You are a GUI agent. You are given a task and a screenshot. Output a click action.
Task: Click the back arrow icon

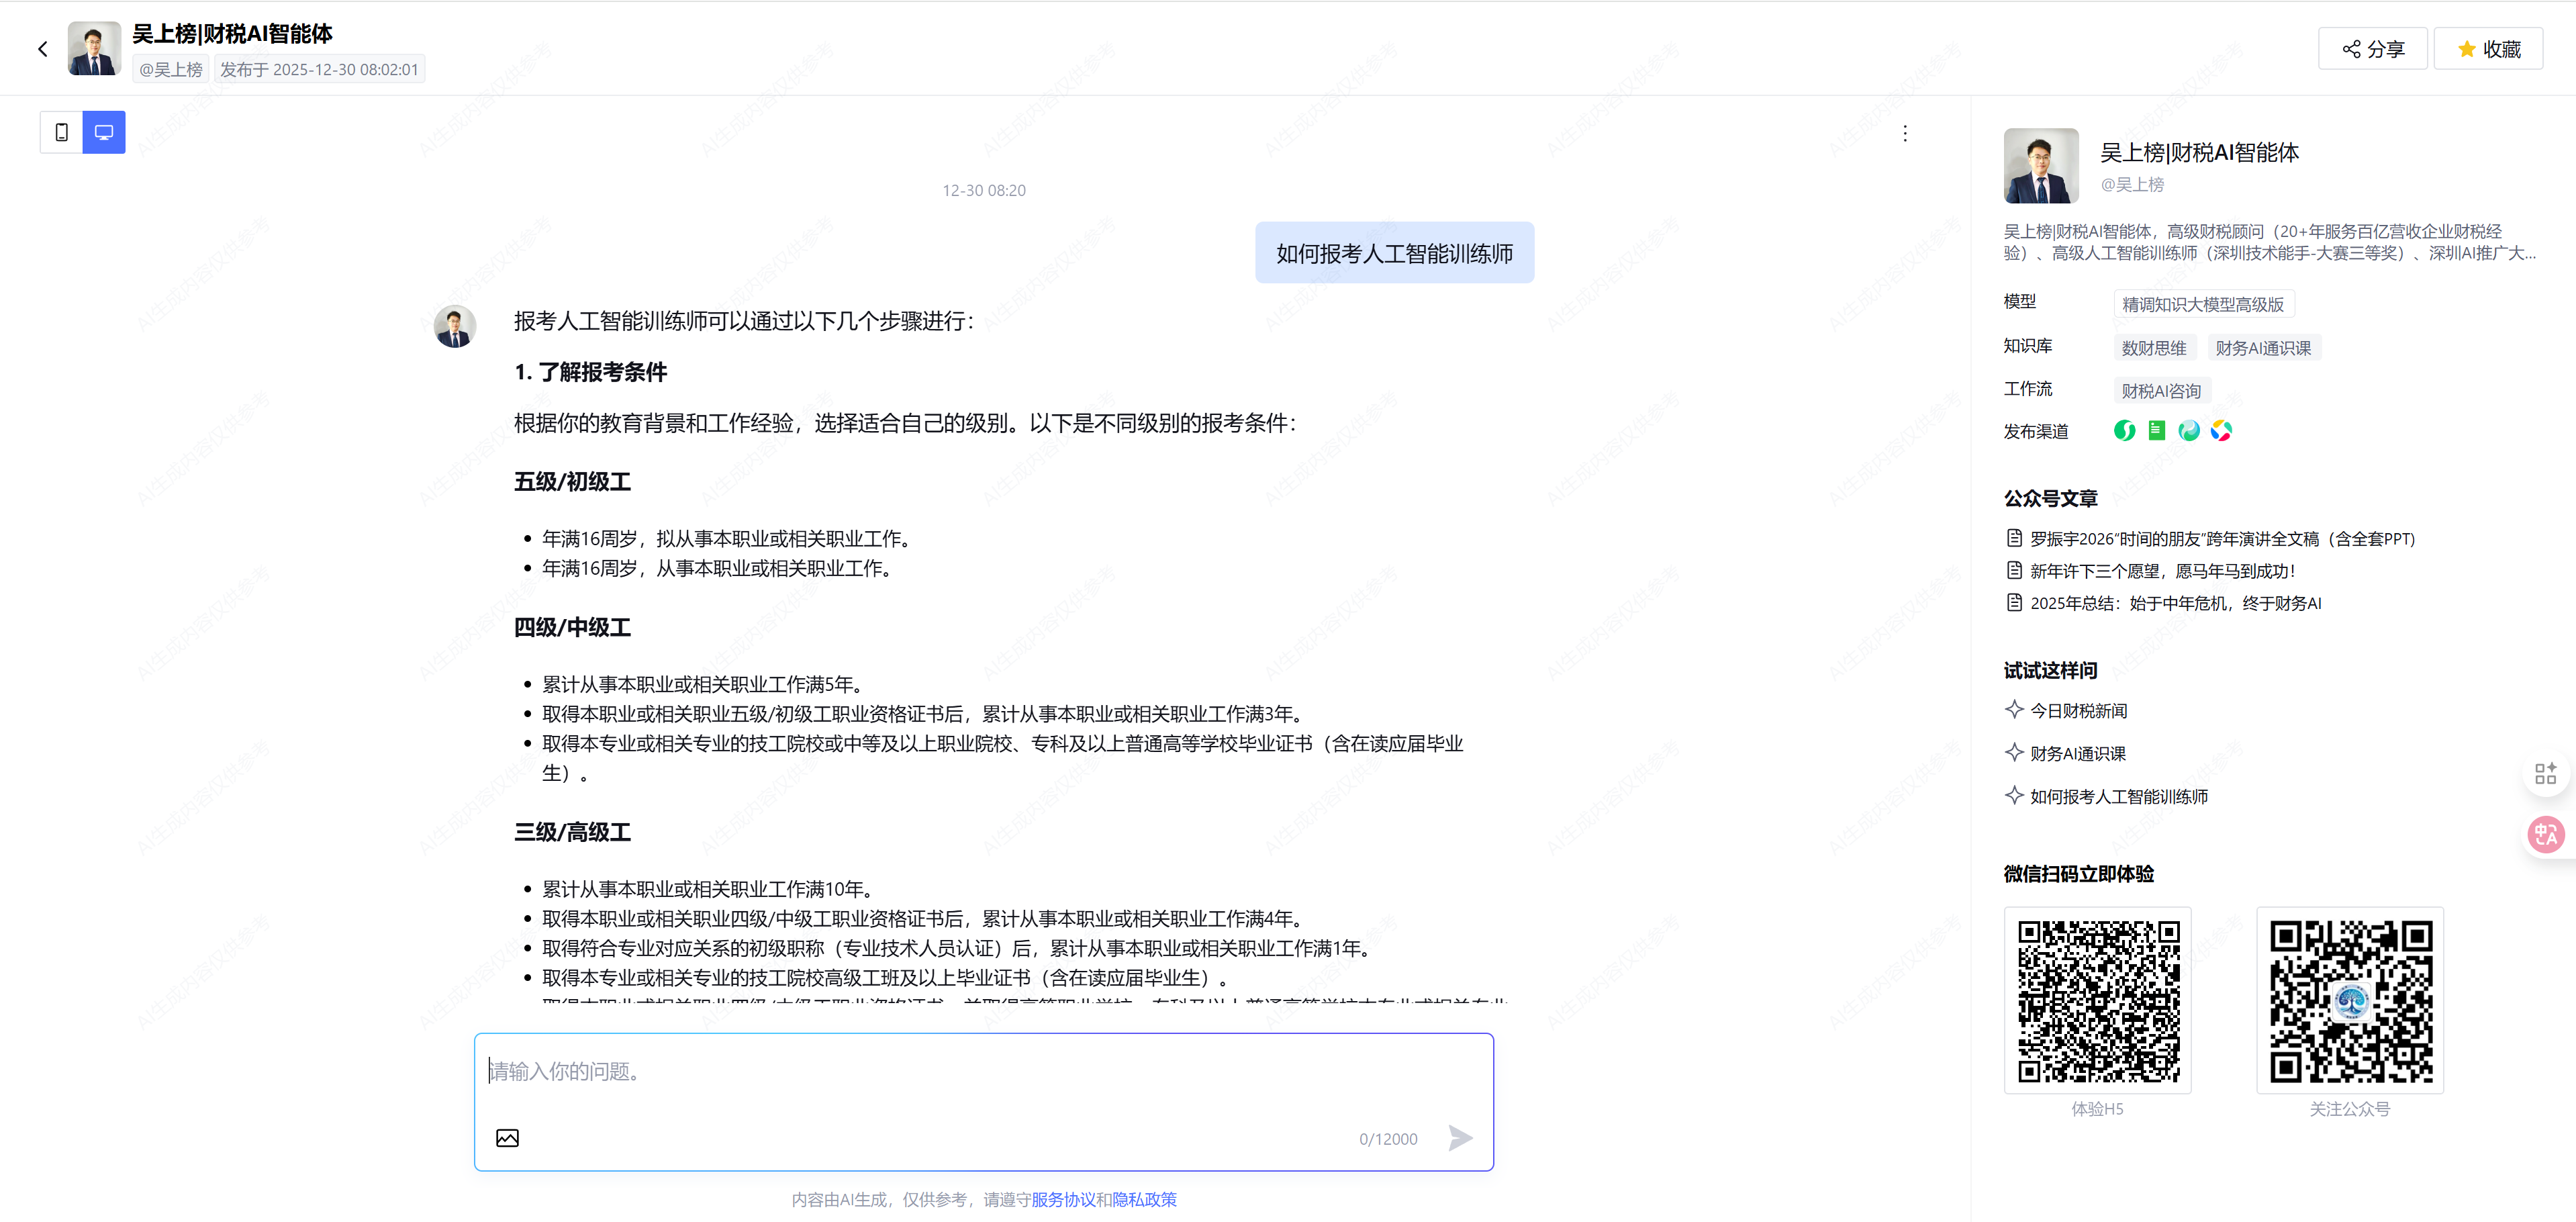[x=43, y=49]
